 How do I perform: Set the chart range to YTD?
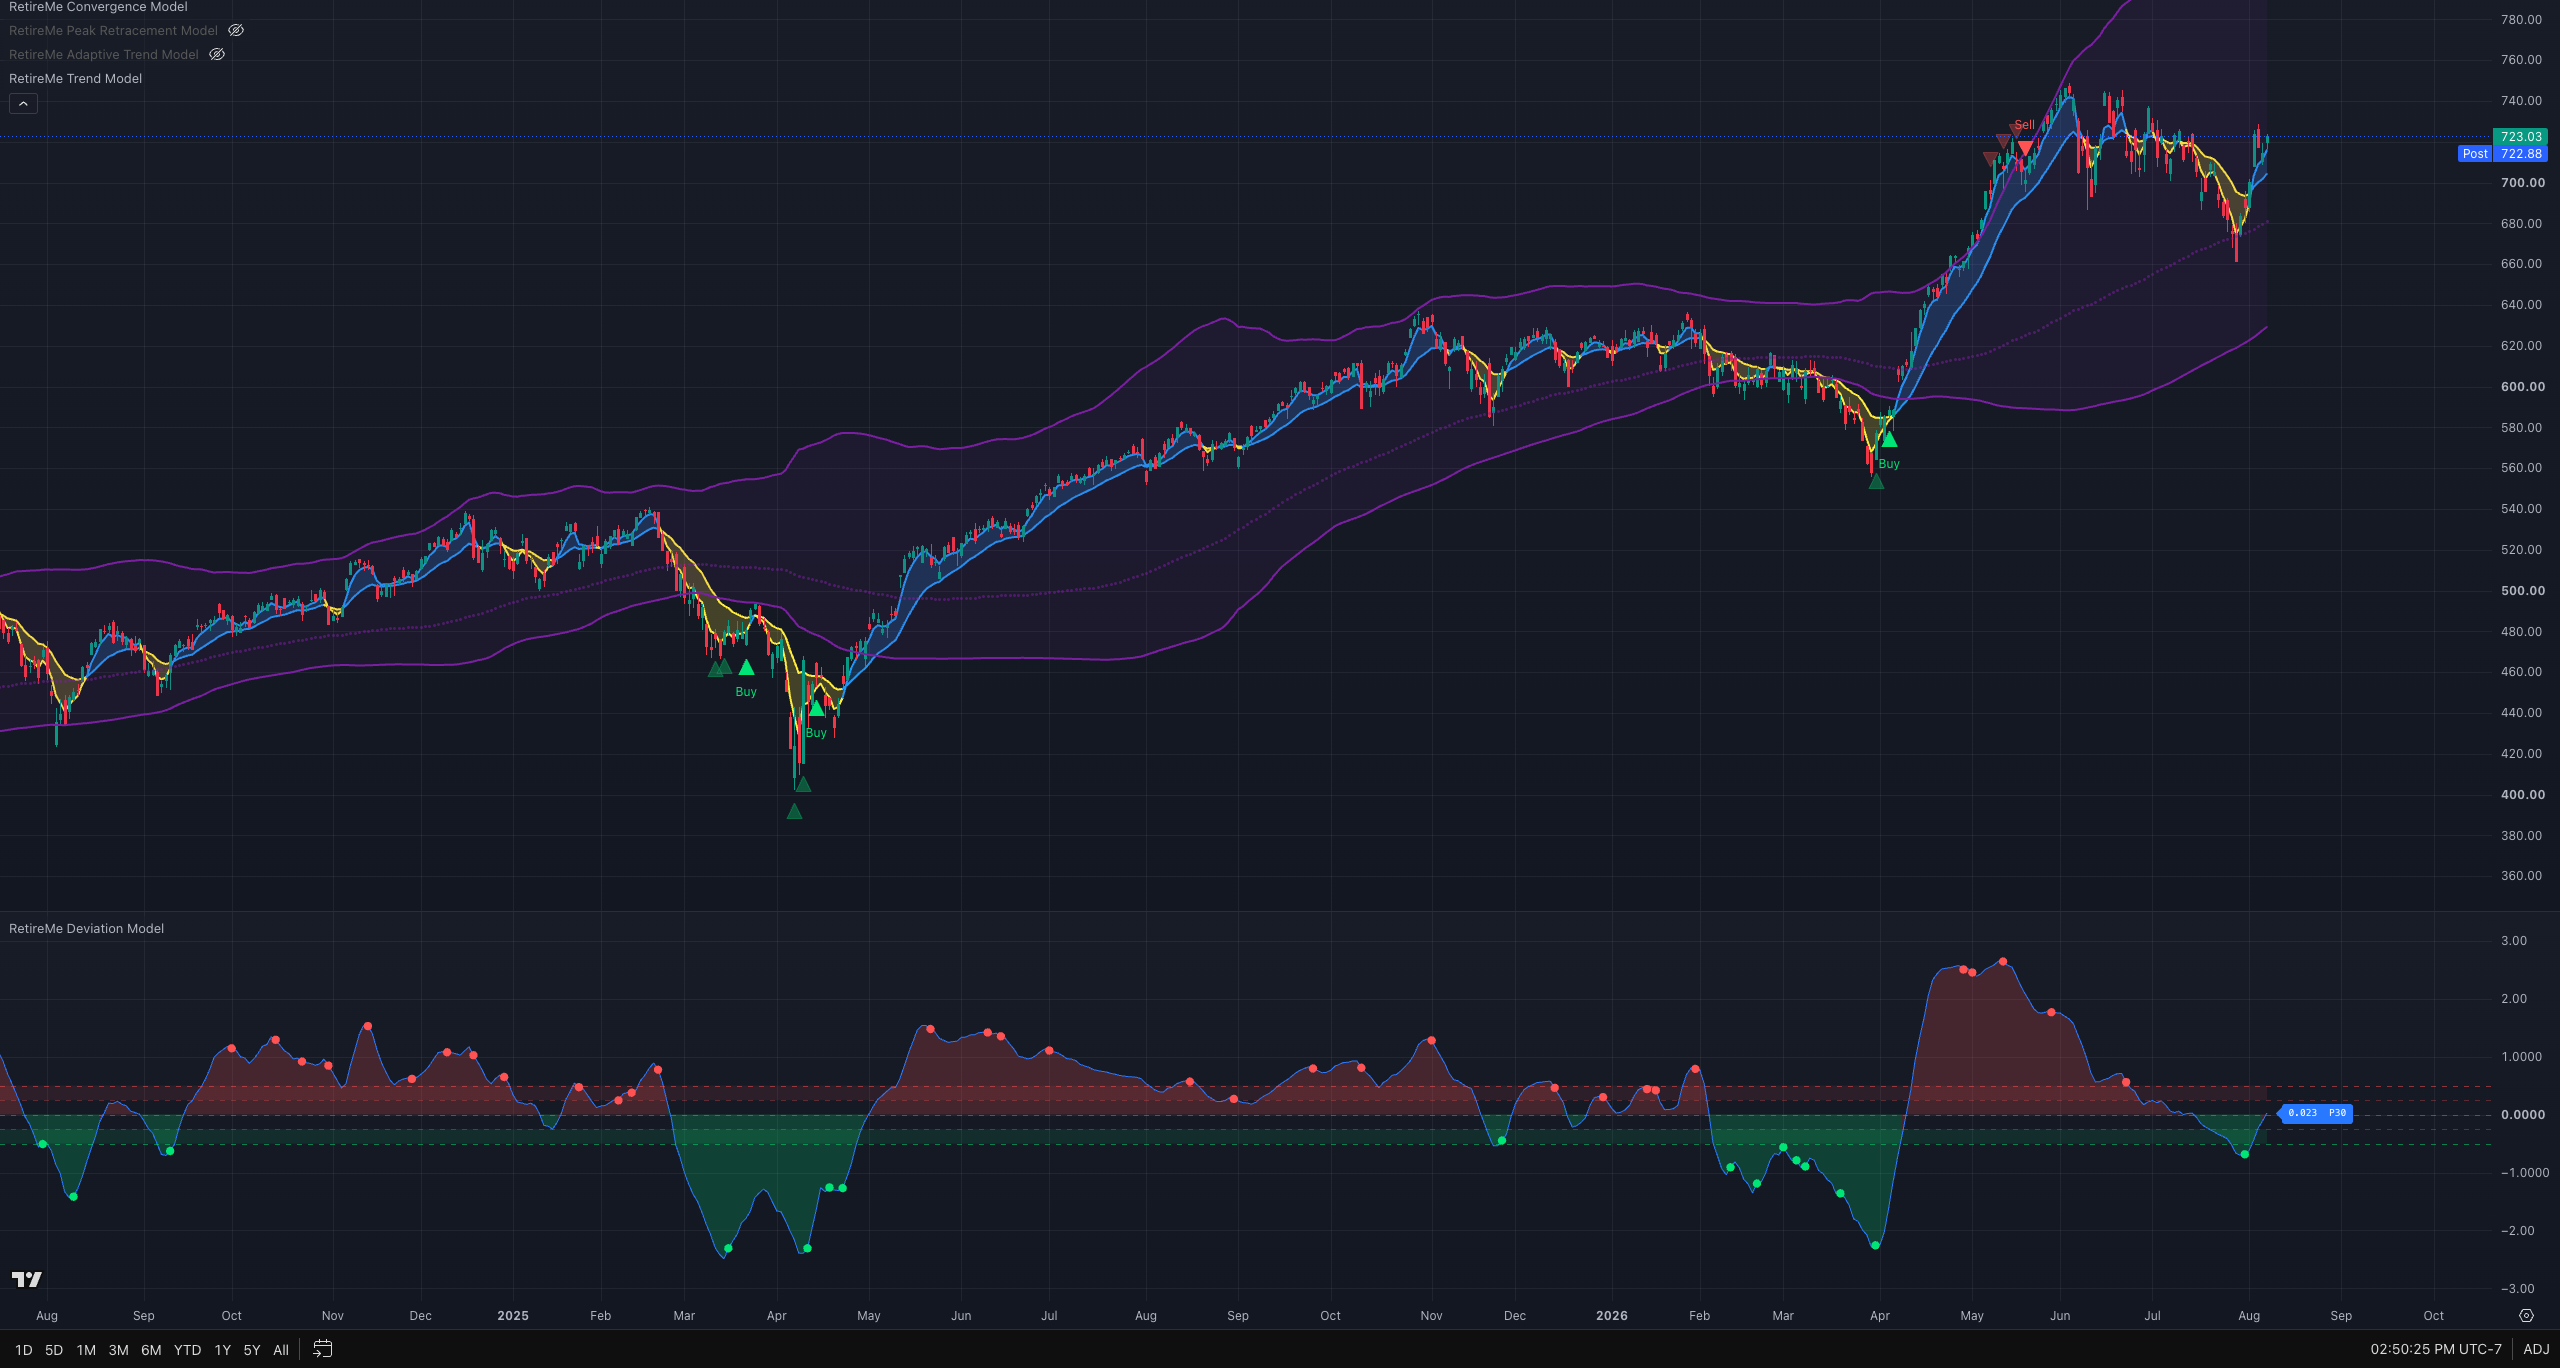tap(187, 1350)
